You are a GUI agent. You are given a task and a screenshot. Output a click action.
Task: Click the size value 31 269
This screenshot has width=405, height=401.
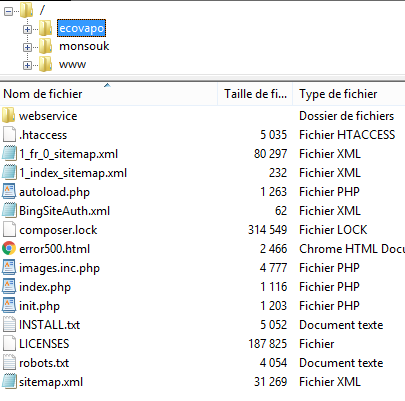(x=270, y=382)
